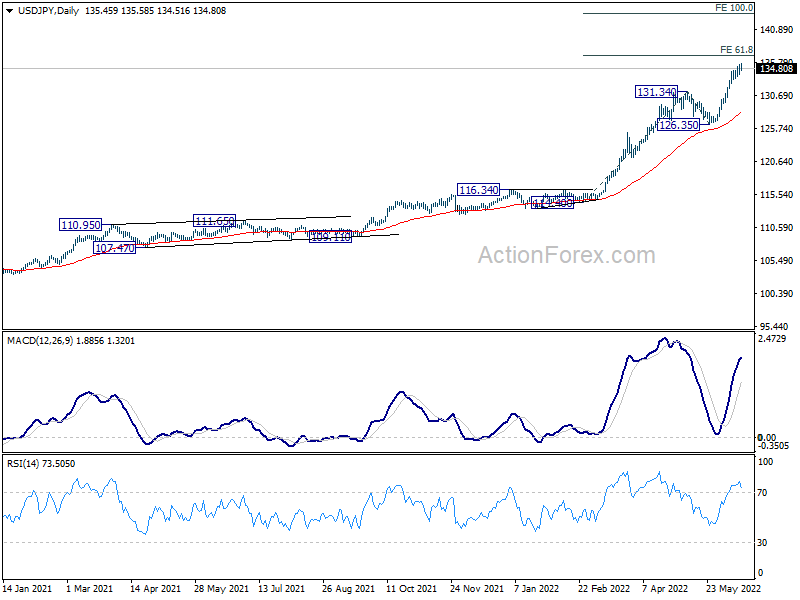The height and width of the screenshot is (600, 800).
Task: Click the 11 Oct 2021 date marker
Action: tap(411, 588)
